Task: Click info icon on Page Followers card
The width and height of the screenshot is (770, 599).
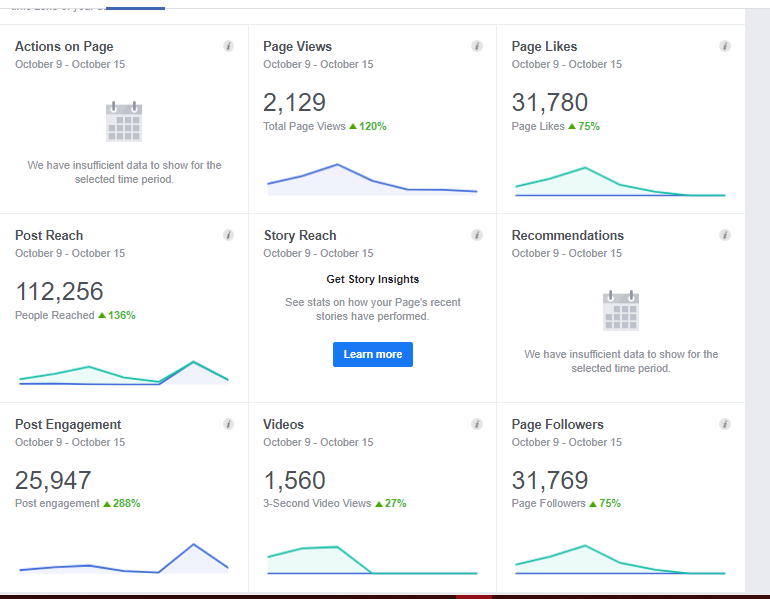Action: tap(725, 424)
